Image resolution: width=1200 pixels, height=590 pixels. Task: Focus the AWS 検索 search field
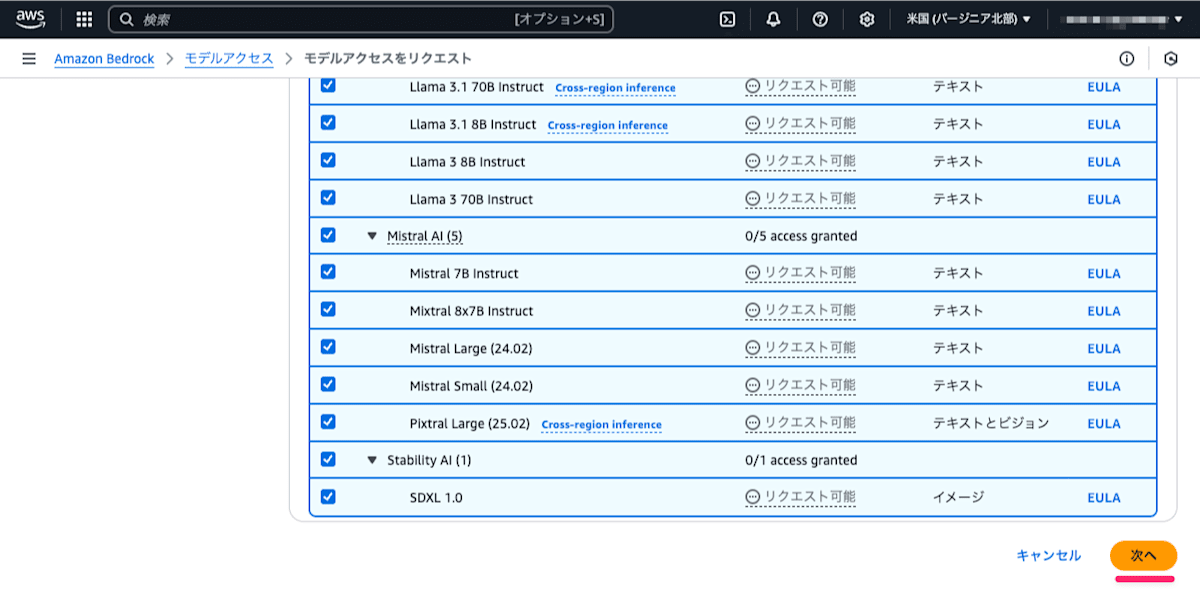point(361,19)
